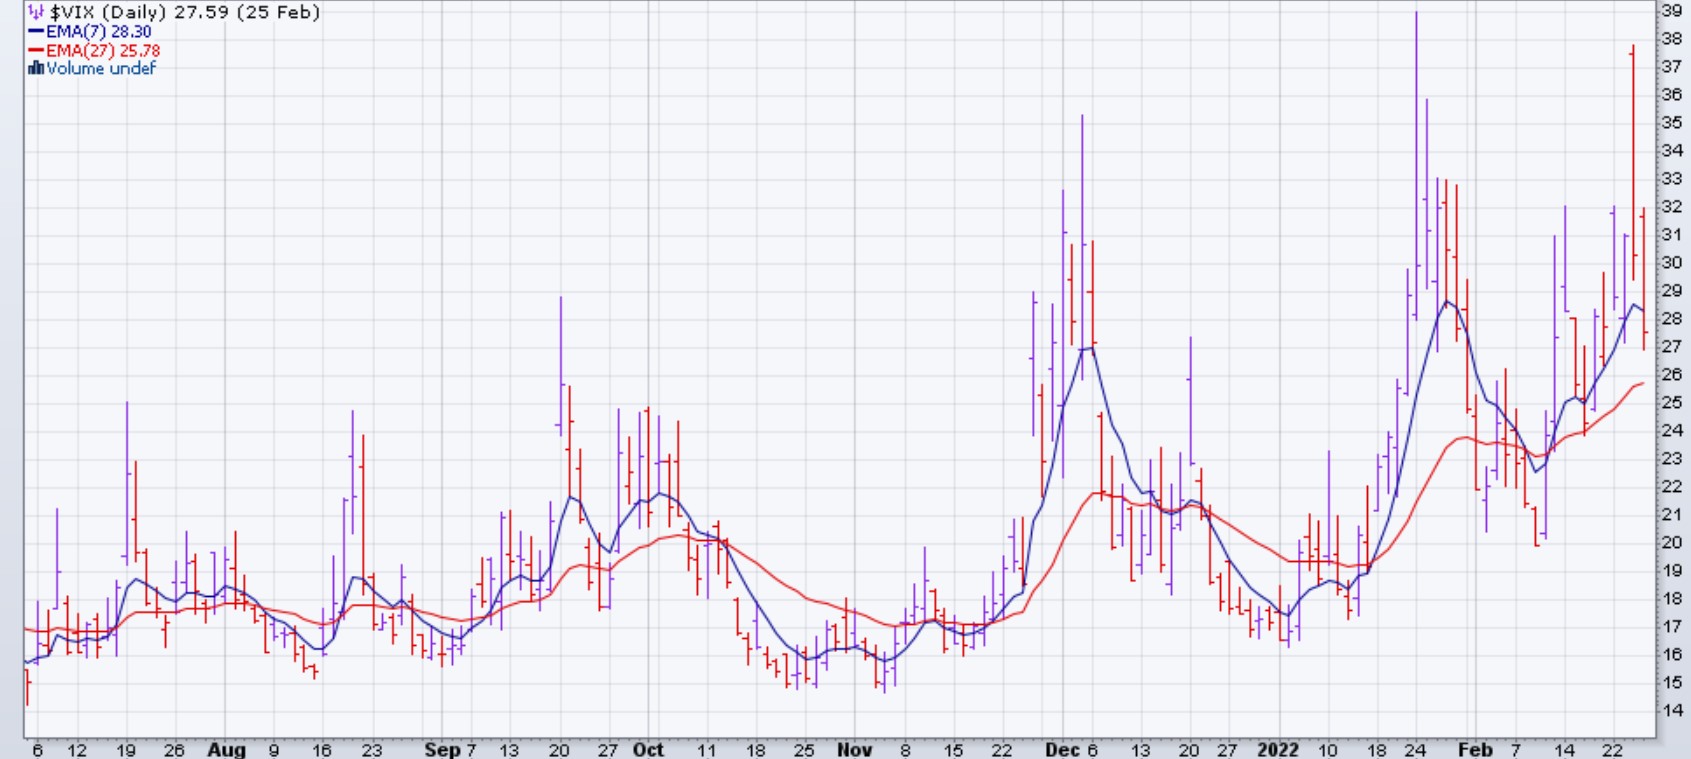Jump to the Nov marker on the date axis
Screen dimensions: 1691x759
(854, 749)
